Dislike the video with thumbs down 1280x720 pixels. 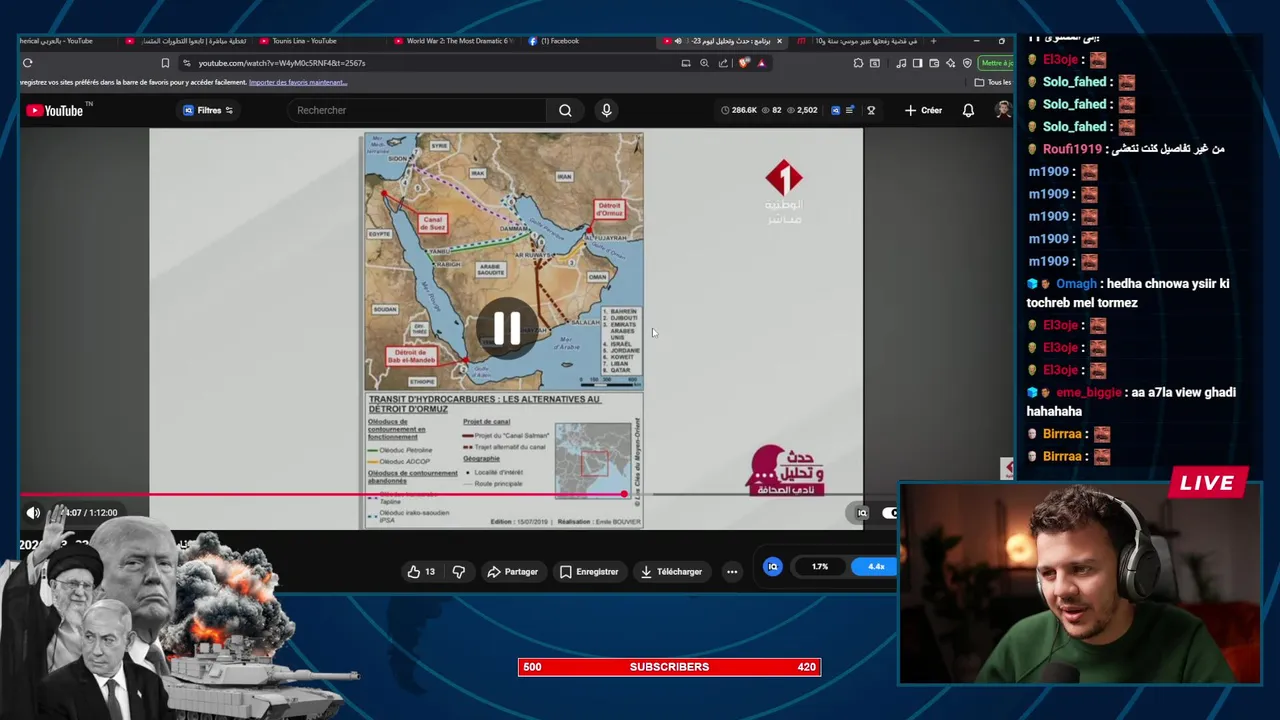(459, 572)
